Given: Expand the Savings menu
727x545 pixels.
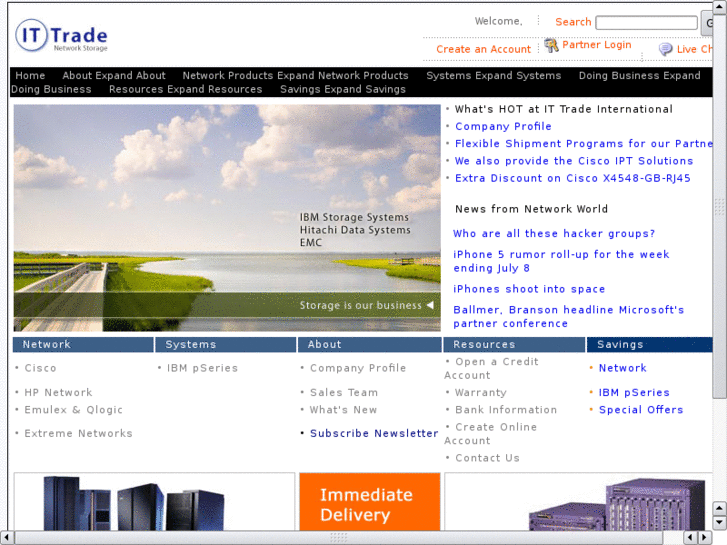Looking at the screenshot, I should pyautogui.click(x=343, y=89).
